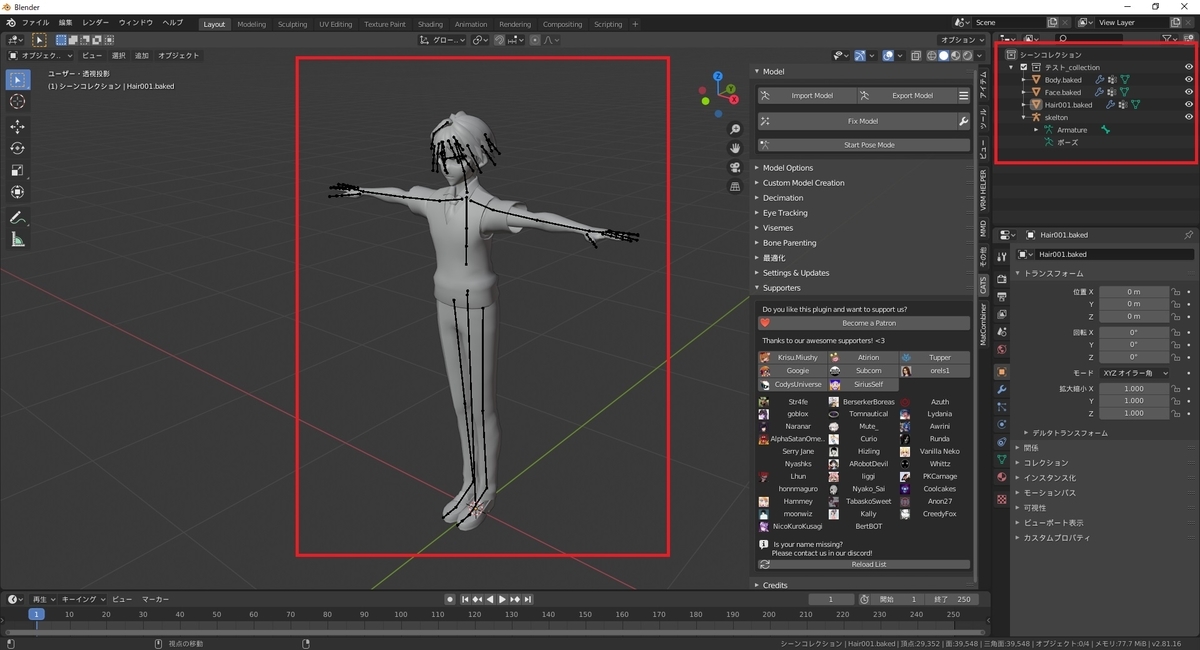The width and height of the screenshot is (1200, 650).
Task: Open the World properties tab
Action: 1001,349
